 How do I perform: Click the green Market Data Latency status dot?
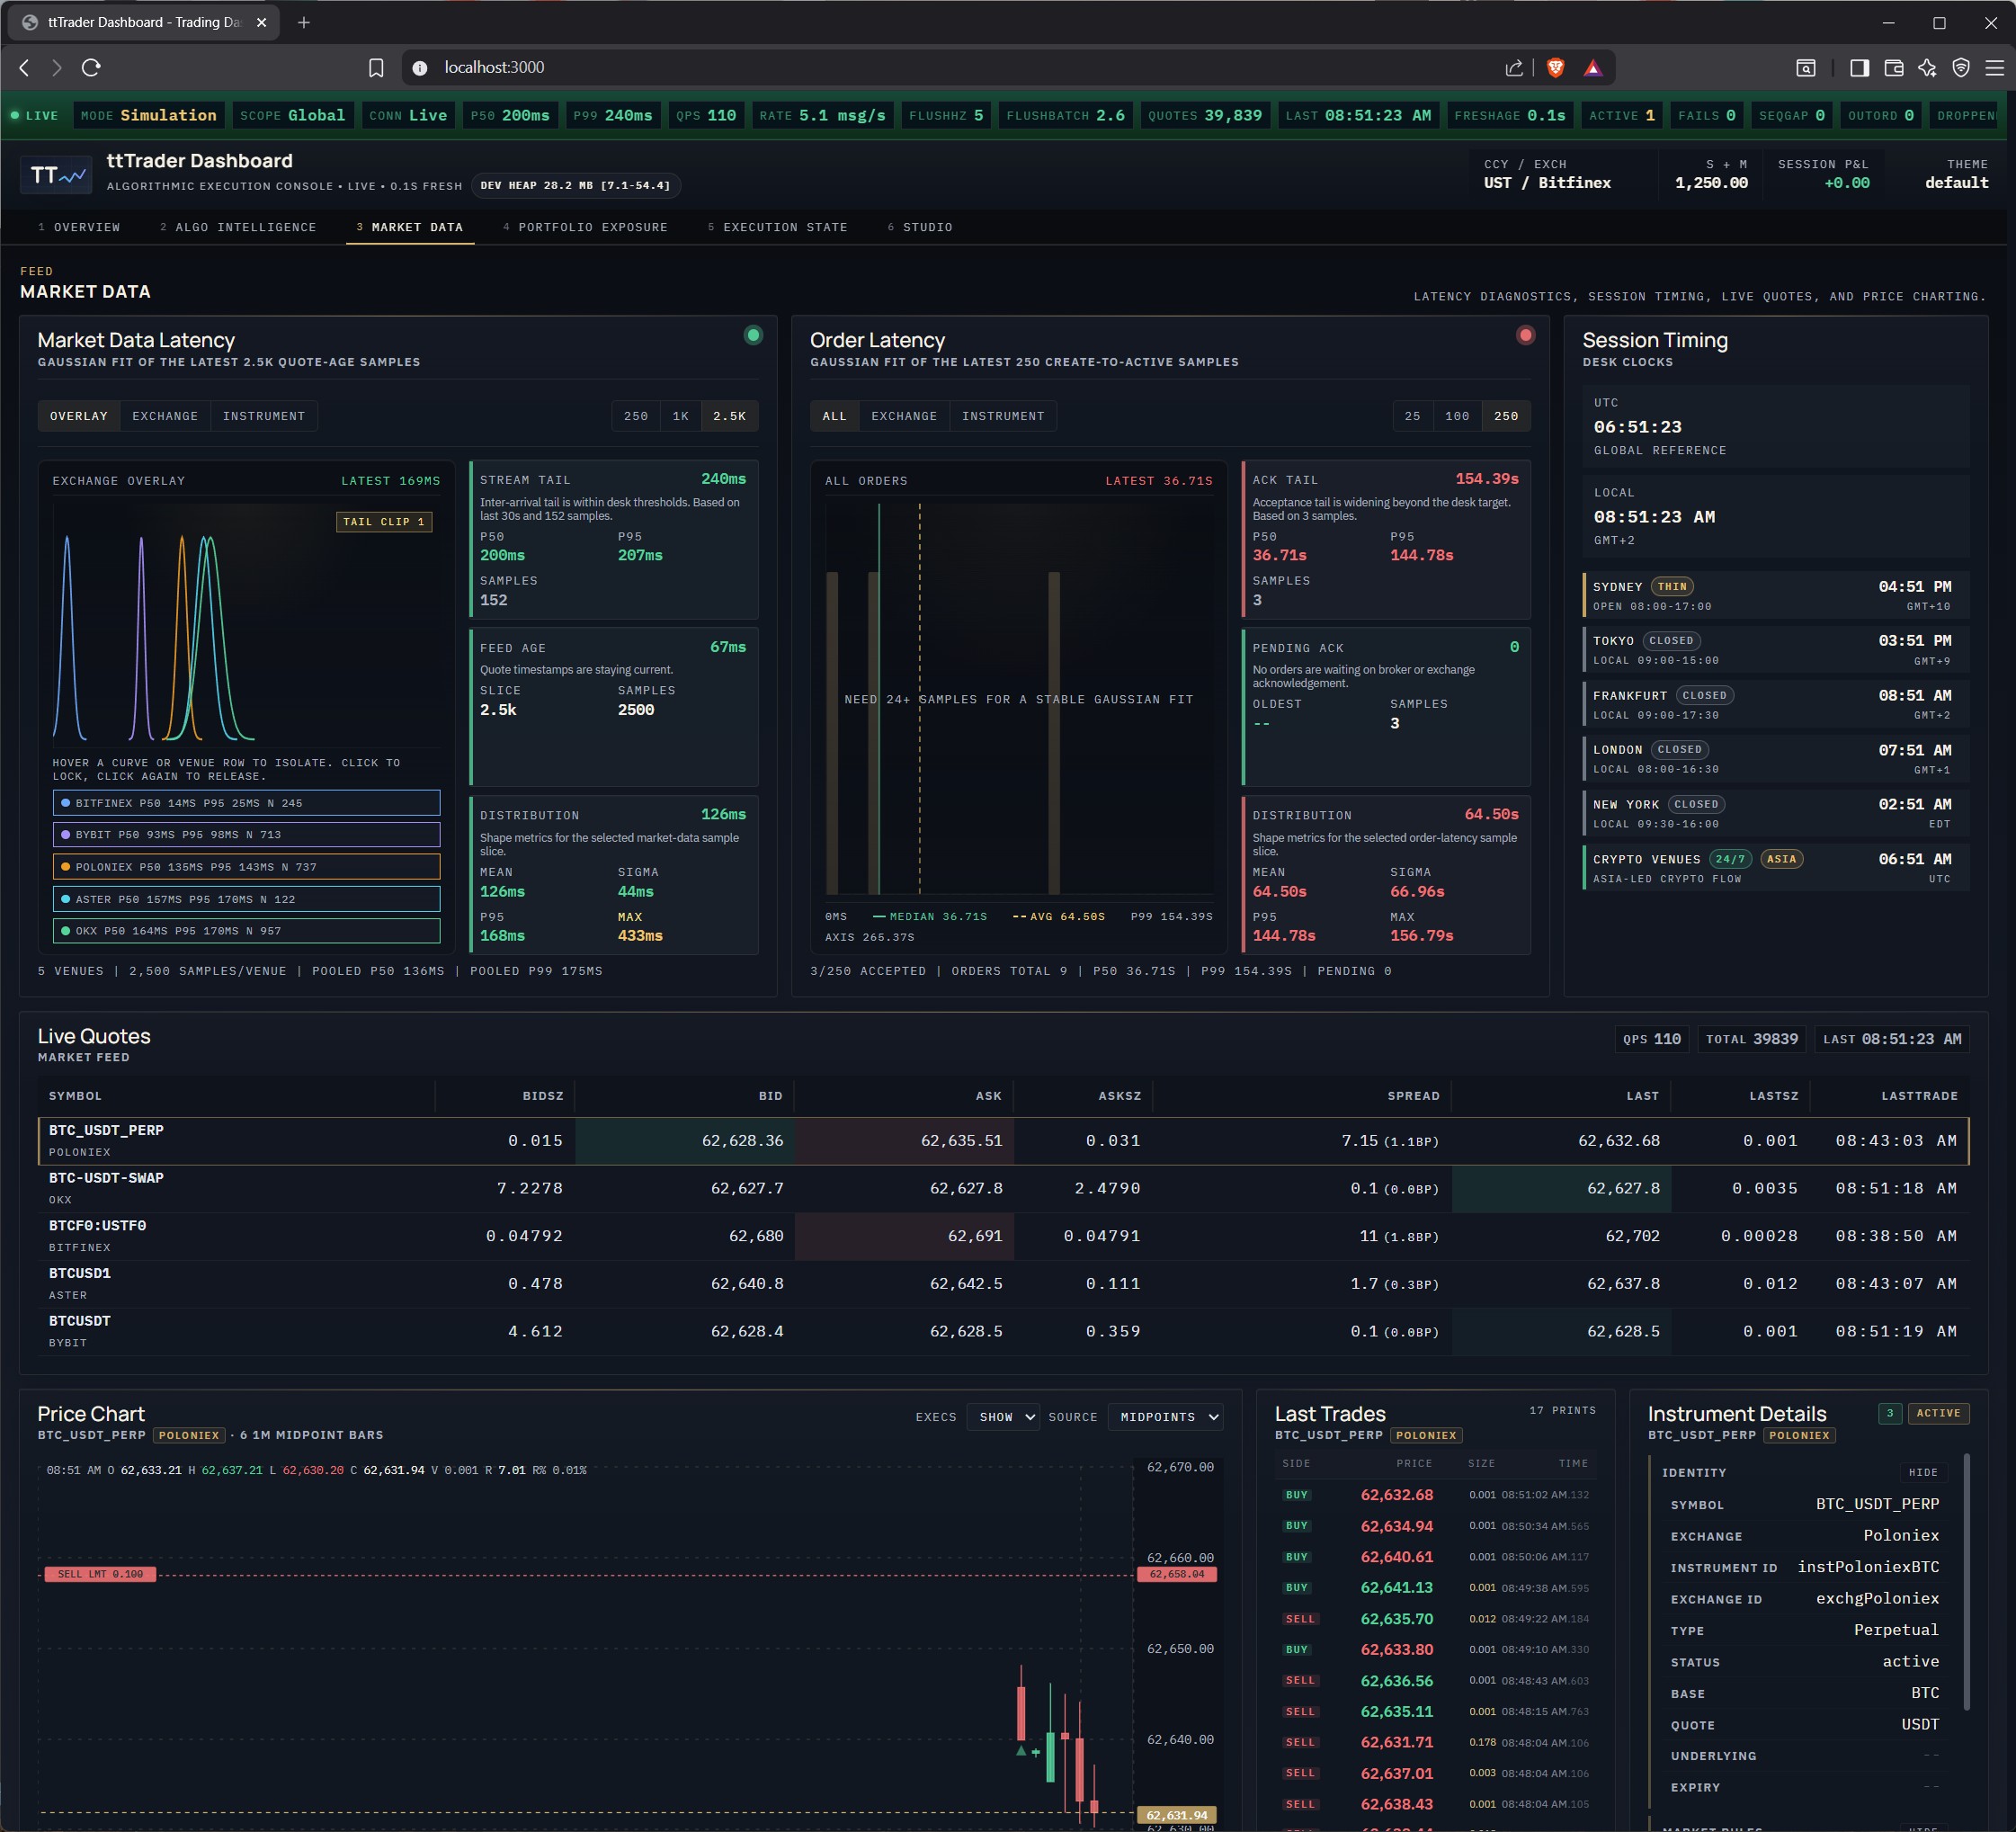tap(753, 335)
